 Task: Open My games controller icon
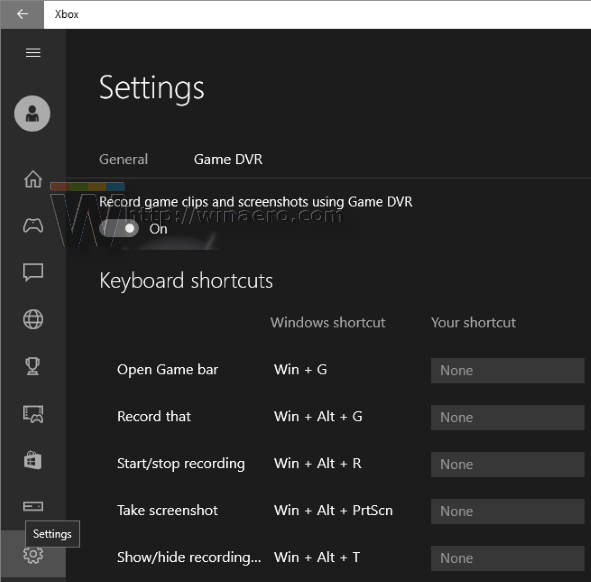[33, 225]
